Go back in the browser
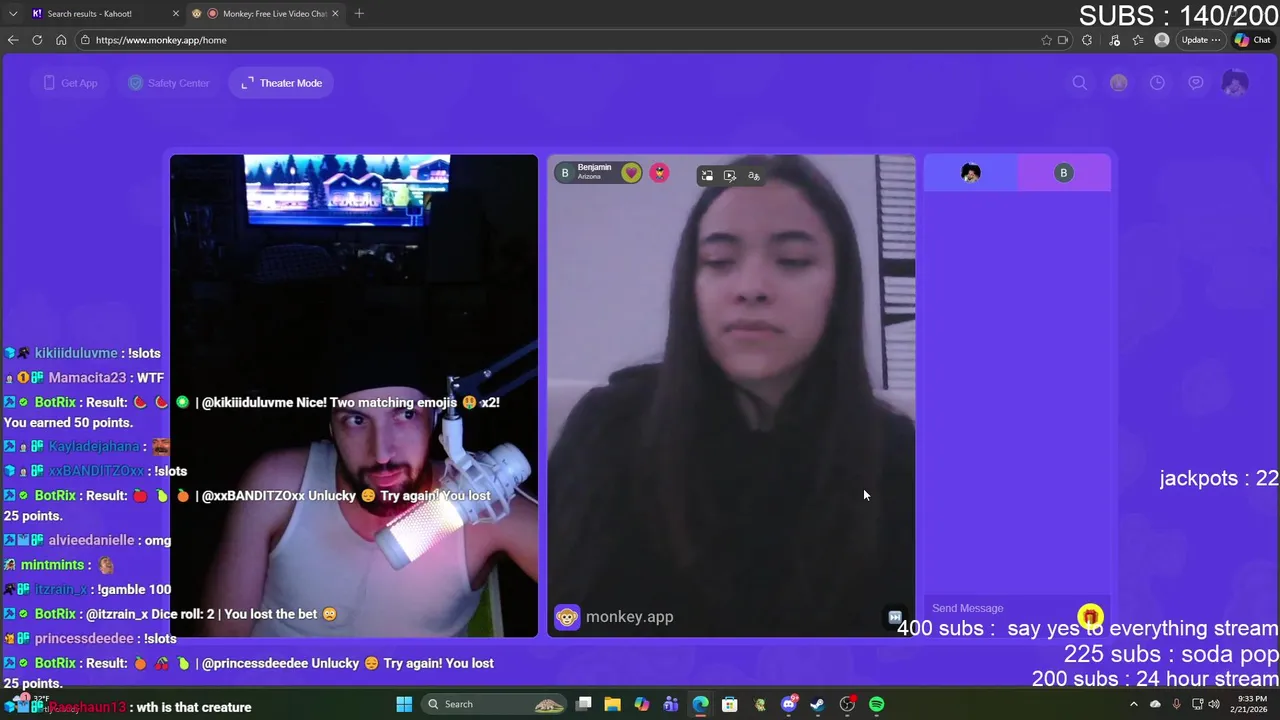The width and height of the screenshot is (1280, 720). [13, 40]
